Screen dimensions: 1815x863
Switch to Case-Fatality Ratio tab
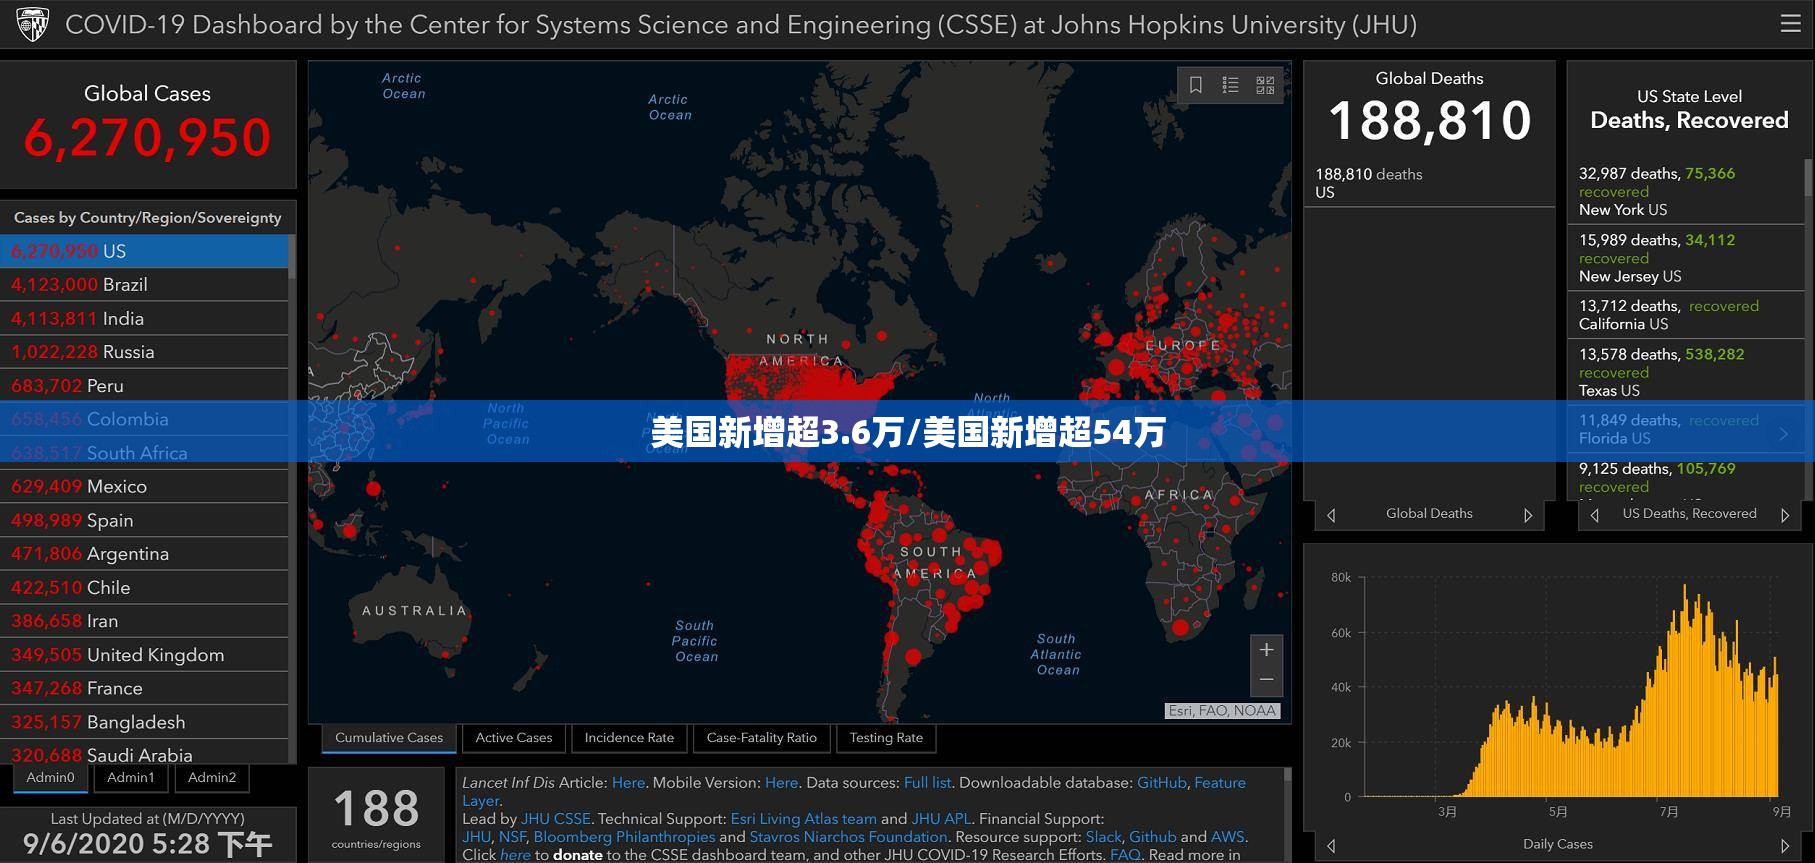pos(762,738)
